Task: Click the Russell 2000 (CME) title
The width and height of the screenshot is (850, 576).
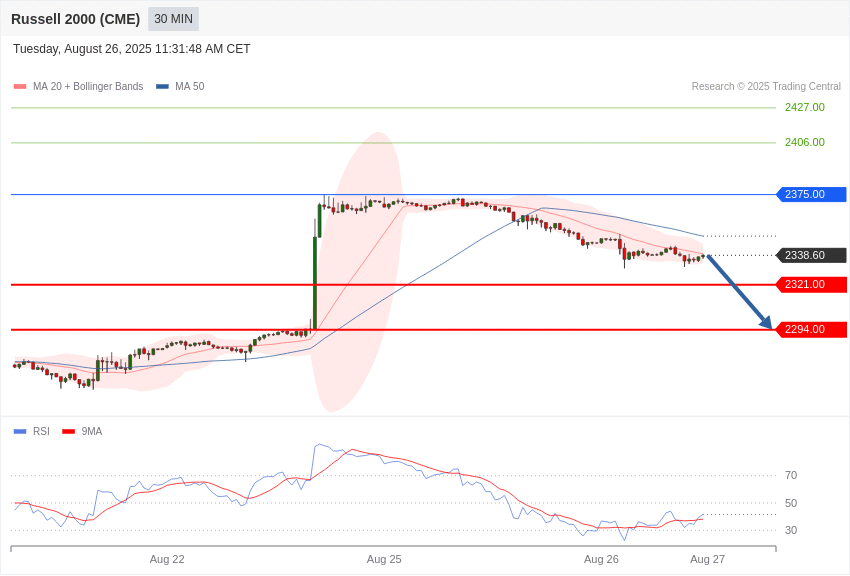Action: tap(75, 19)
